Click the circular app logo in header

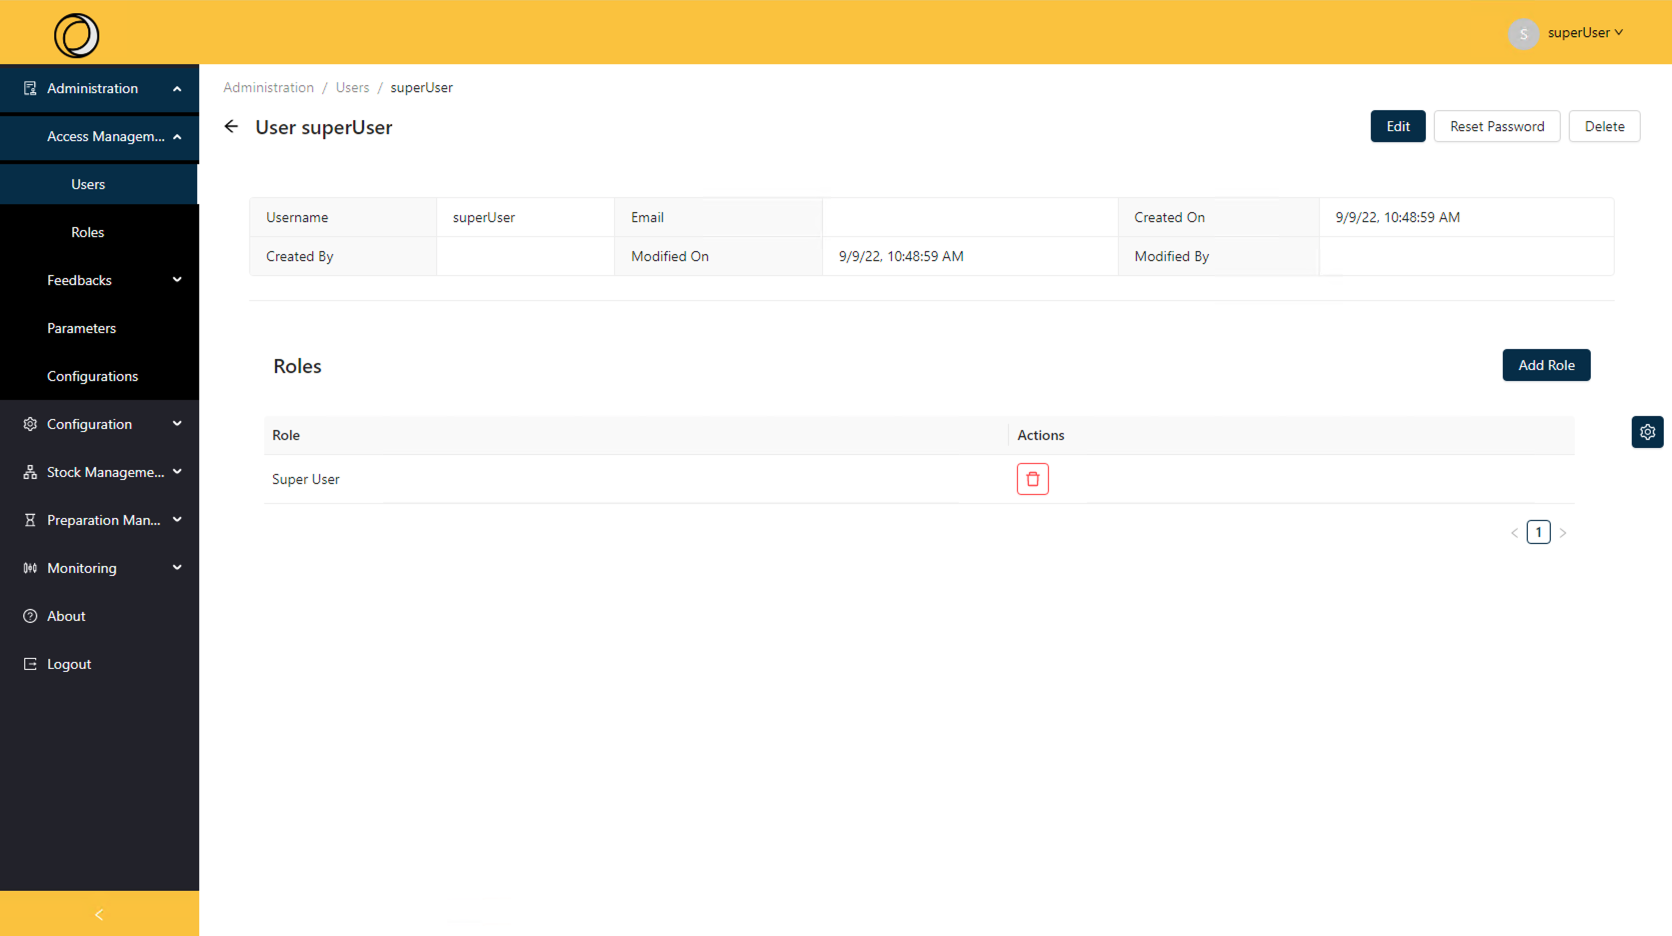[76, 35]
